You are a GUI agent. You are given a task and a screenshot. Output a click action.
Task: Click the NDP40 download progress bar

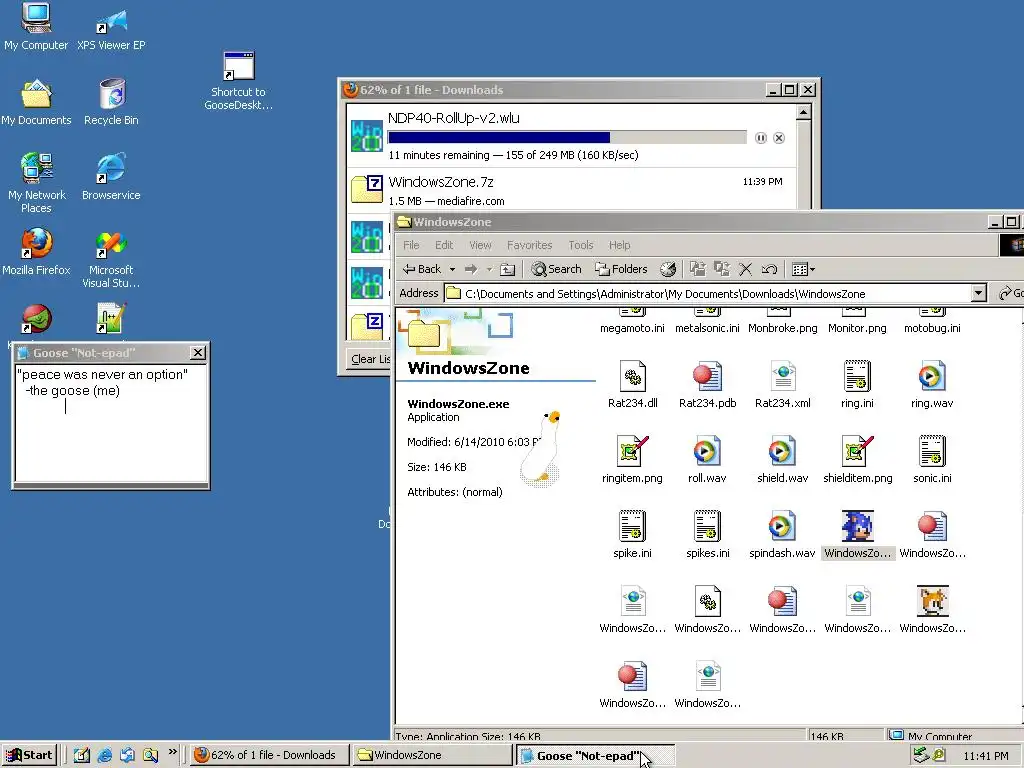point(567,137)
